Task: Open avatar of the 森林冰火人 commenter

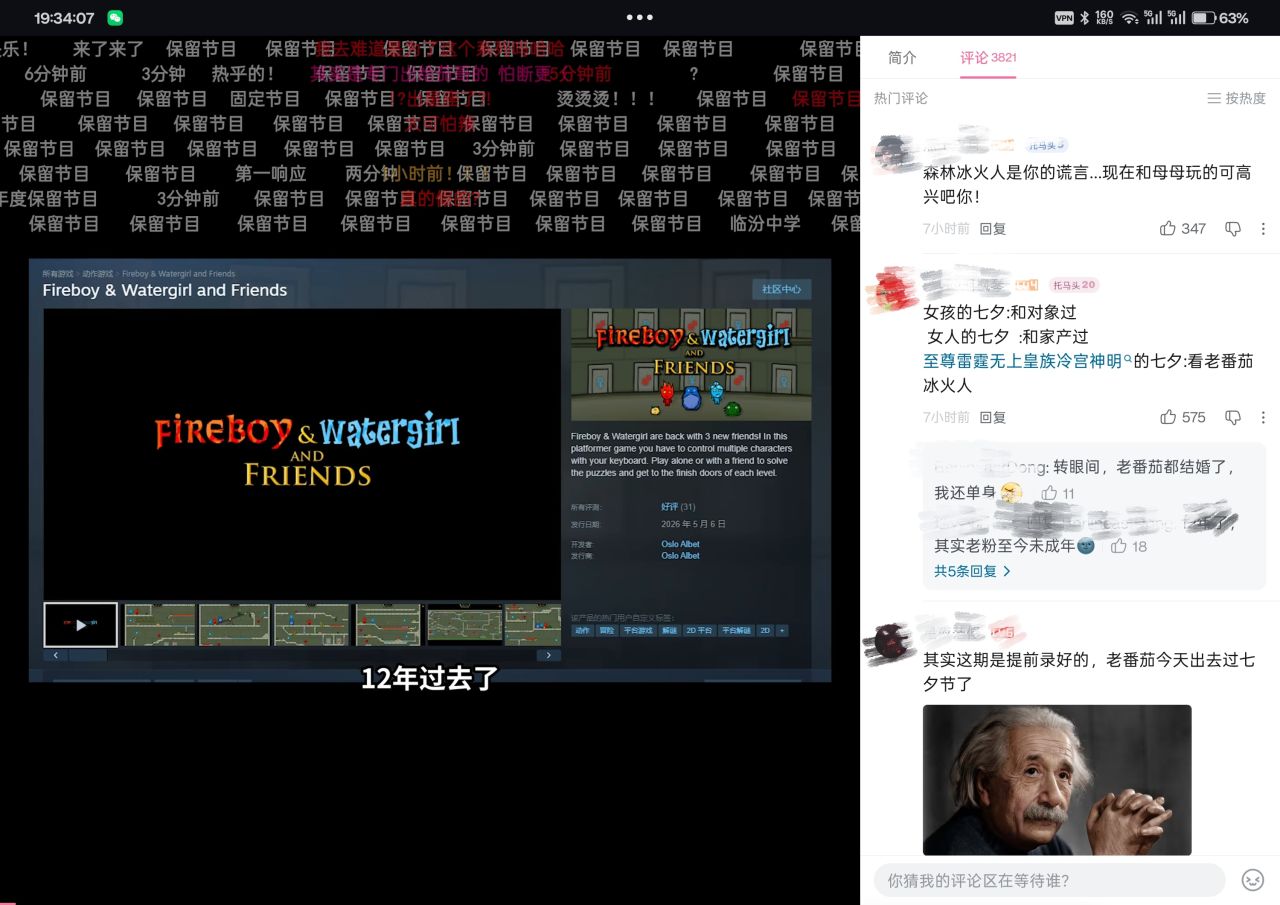Action: click(x=895, y=152)
